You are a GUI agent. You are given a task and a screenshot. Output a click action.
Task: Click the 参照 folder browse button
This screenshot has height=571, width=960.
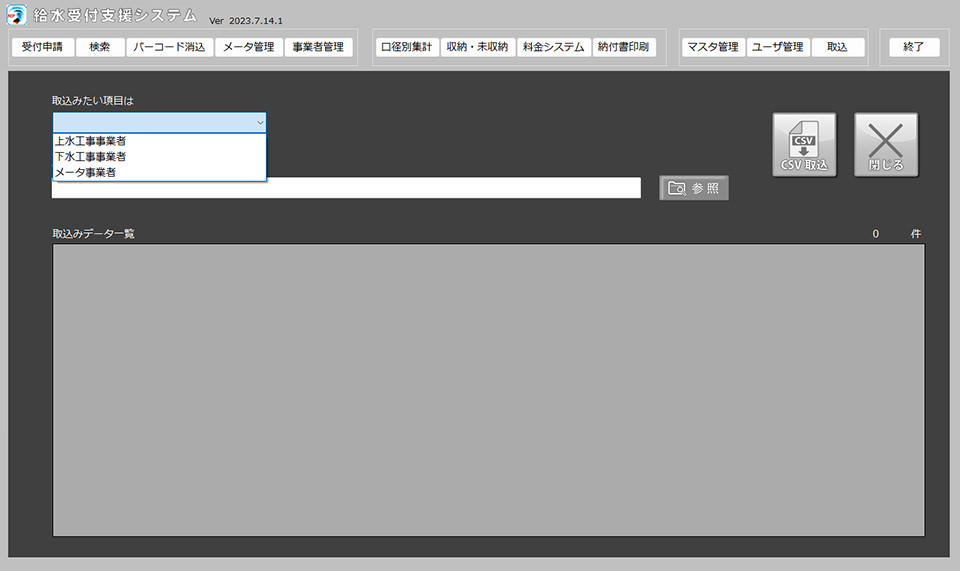pos(694,188)
